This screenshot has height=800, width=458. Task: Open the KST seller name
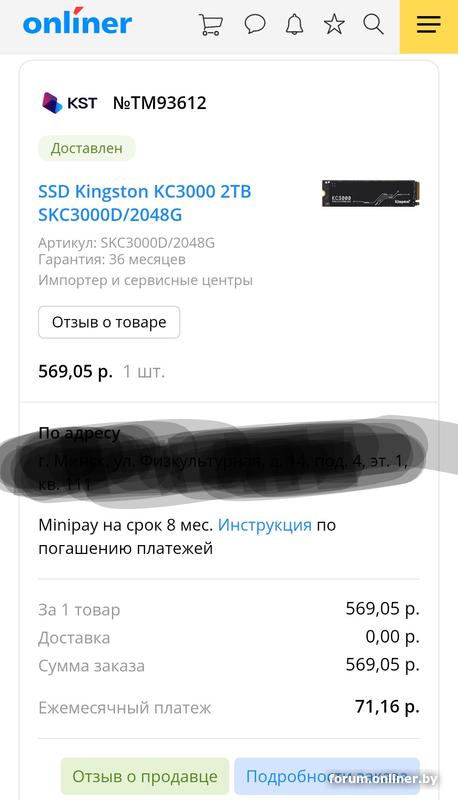pos(82,103)
